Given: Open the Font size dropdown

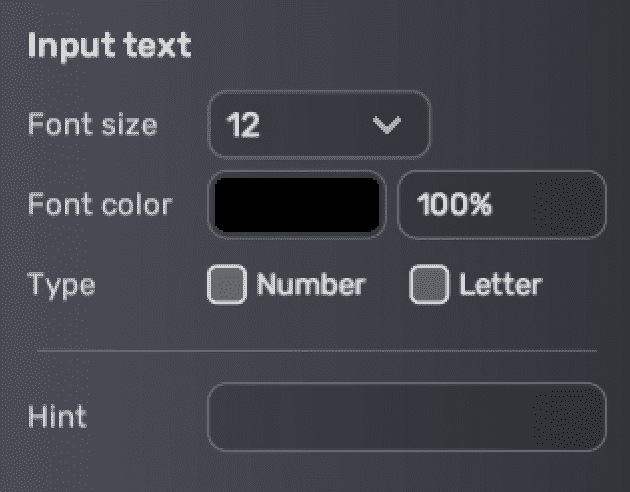Looking at the screenshot, I should (318, 125).
